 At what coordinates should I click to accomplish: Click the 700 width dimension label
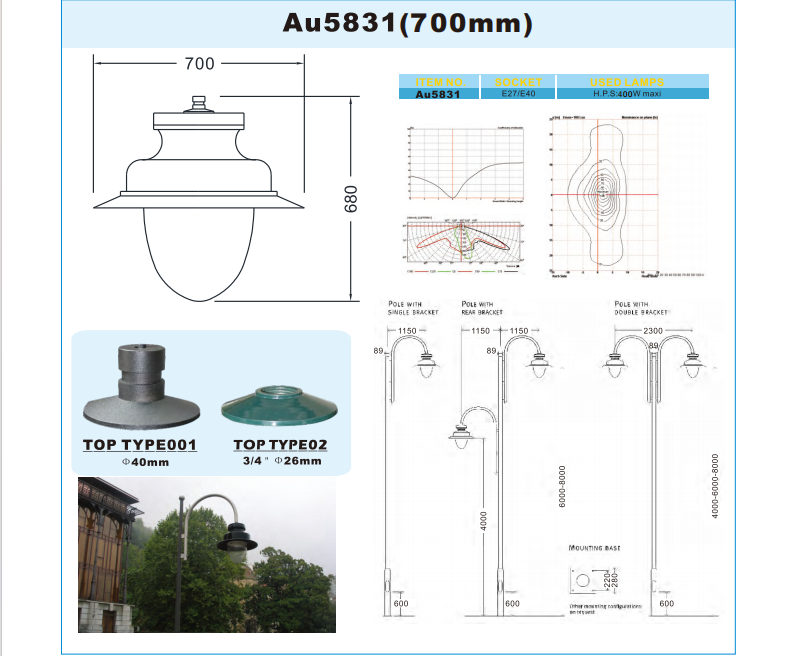pyautogui.click(x=200, y=63)
